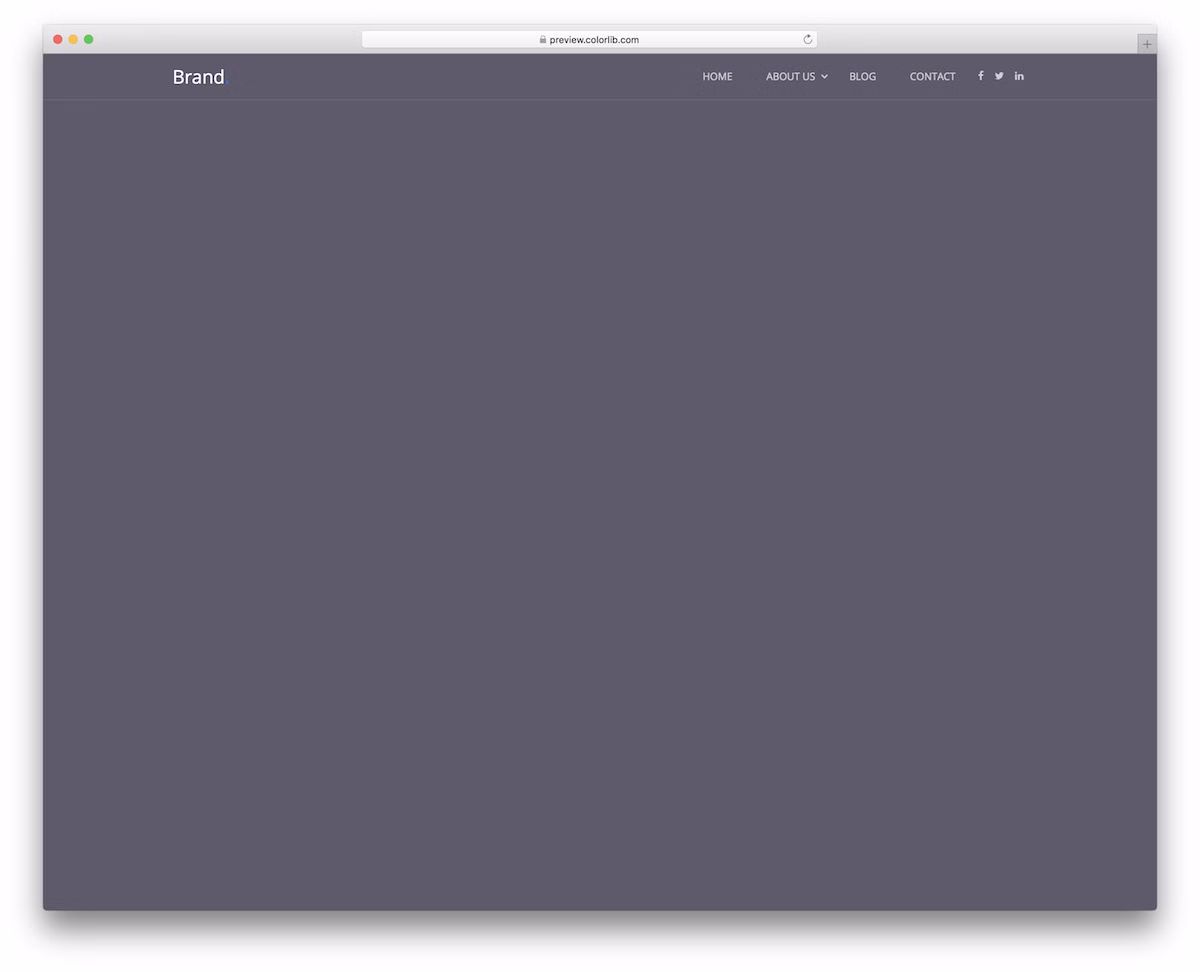This screenshot has height=972, width=1200.
Task: Reload the page using the refresh icon
Action: point(807,40)
